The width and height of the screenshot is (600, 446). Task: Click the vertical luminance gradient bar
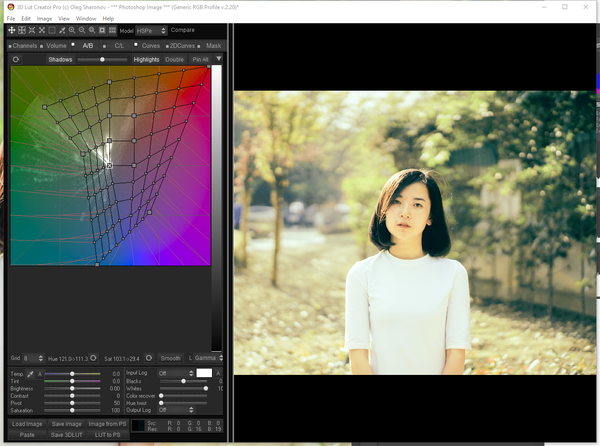pyautogui.click(x=217, y=208)
